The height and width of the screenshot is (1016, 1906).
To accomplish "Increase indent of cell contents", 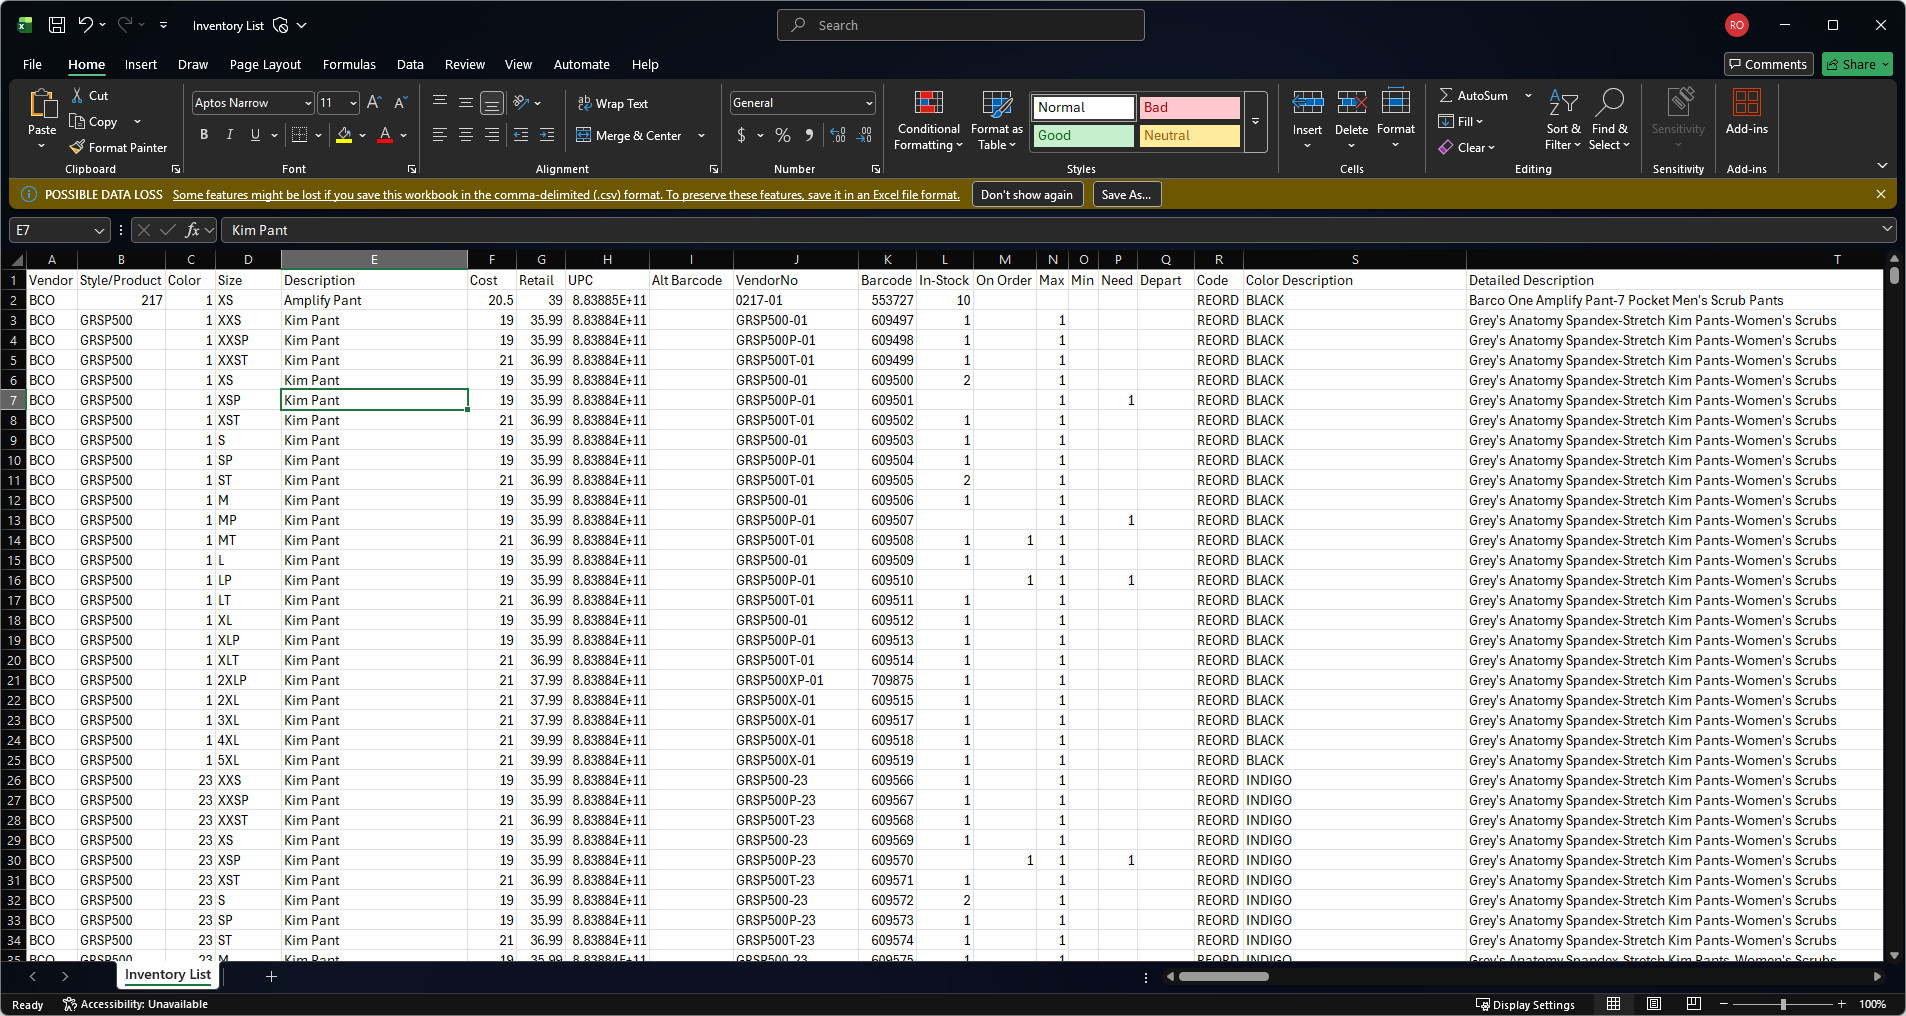I will pyautogui.click(x=547, y=135).
